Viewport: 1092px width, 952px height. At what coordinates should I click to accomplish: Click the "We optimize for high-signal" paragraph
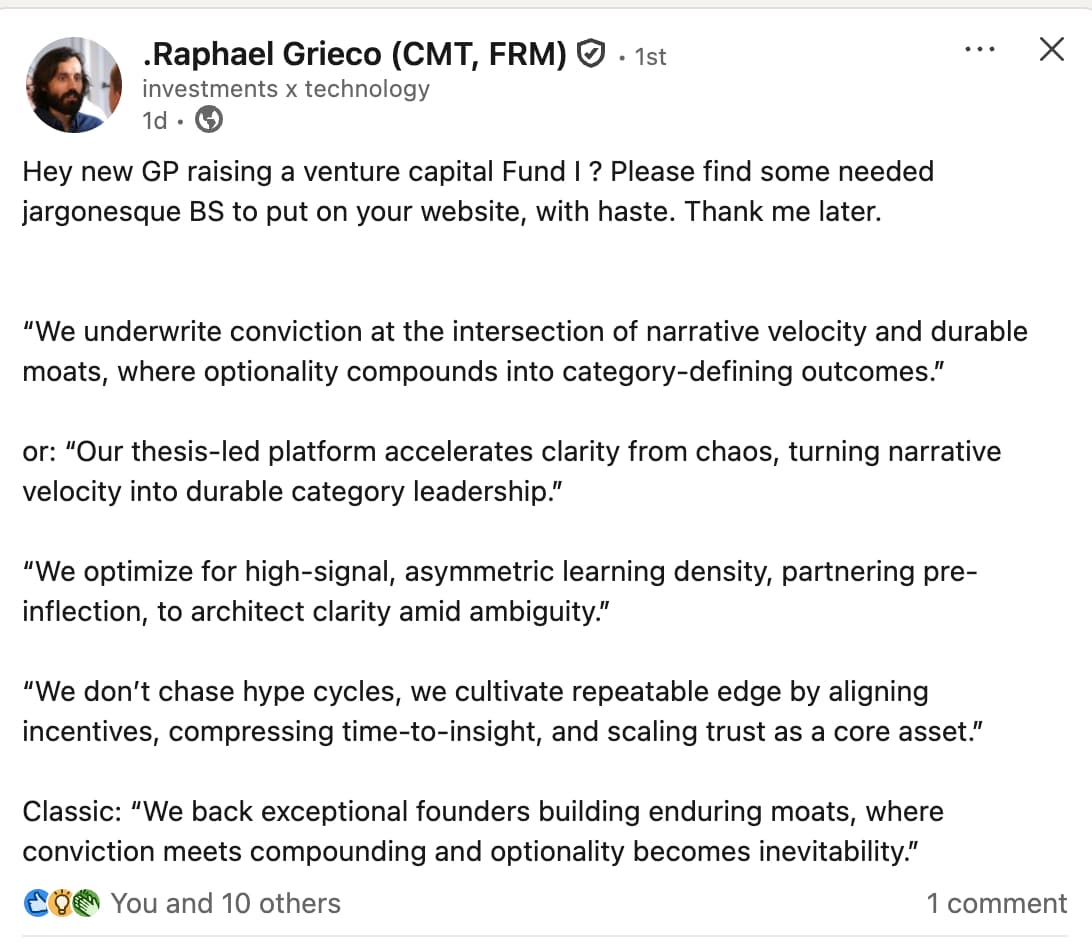click(500, 592)
